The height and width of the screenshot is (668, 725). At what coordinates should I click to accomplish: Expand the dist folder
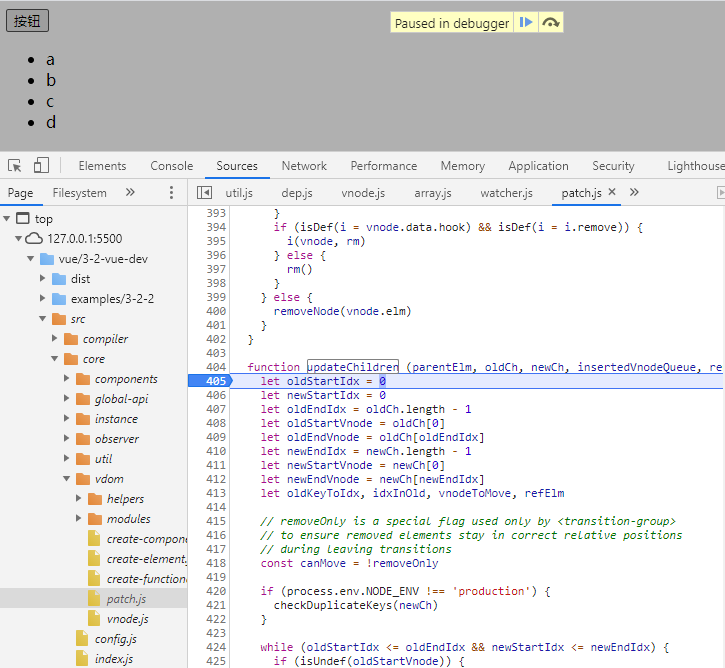click(43, 279)
